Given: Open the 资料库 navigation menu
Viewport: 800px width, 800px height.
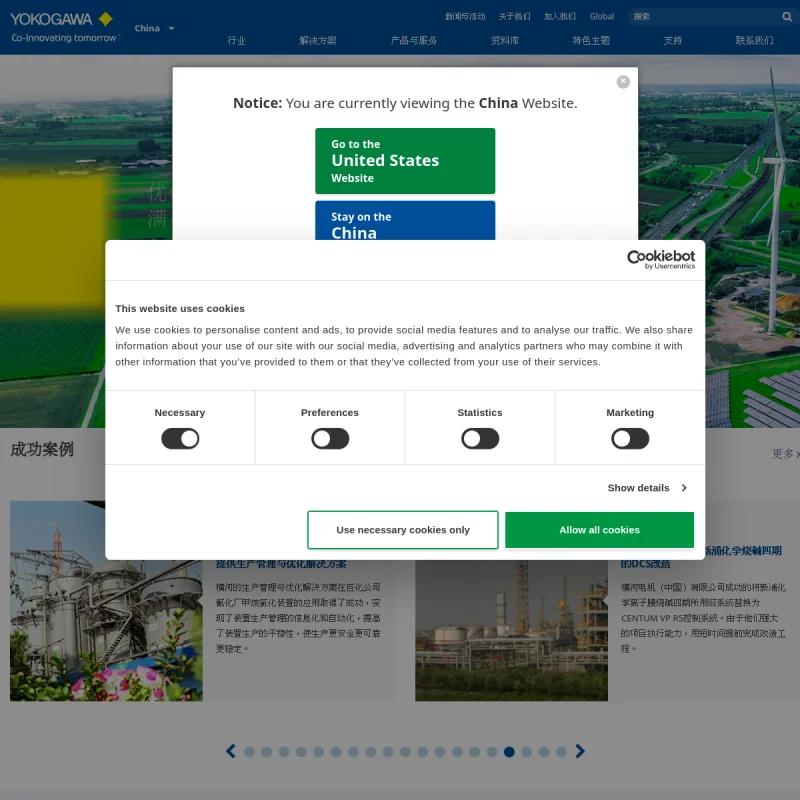Looking at the screenshot, I should (505, 41).
